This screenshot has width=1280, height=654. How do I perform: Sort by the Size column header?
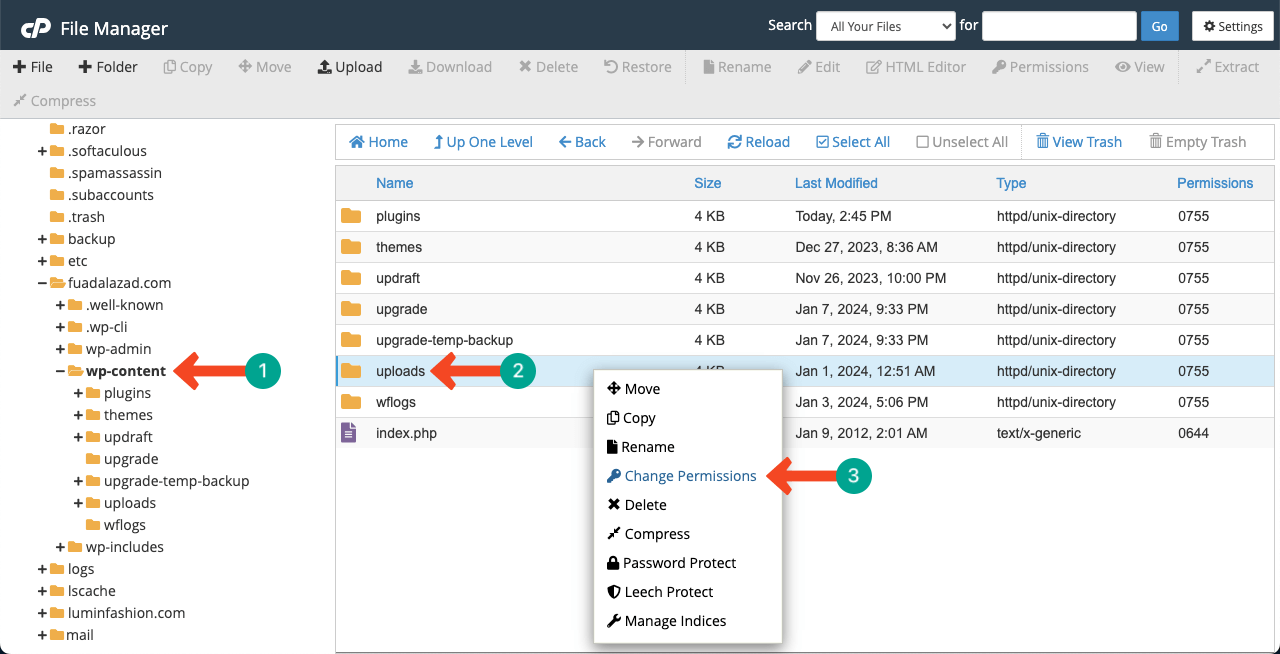[x=707, y=183]
